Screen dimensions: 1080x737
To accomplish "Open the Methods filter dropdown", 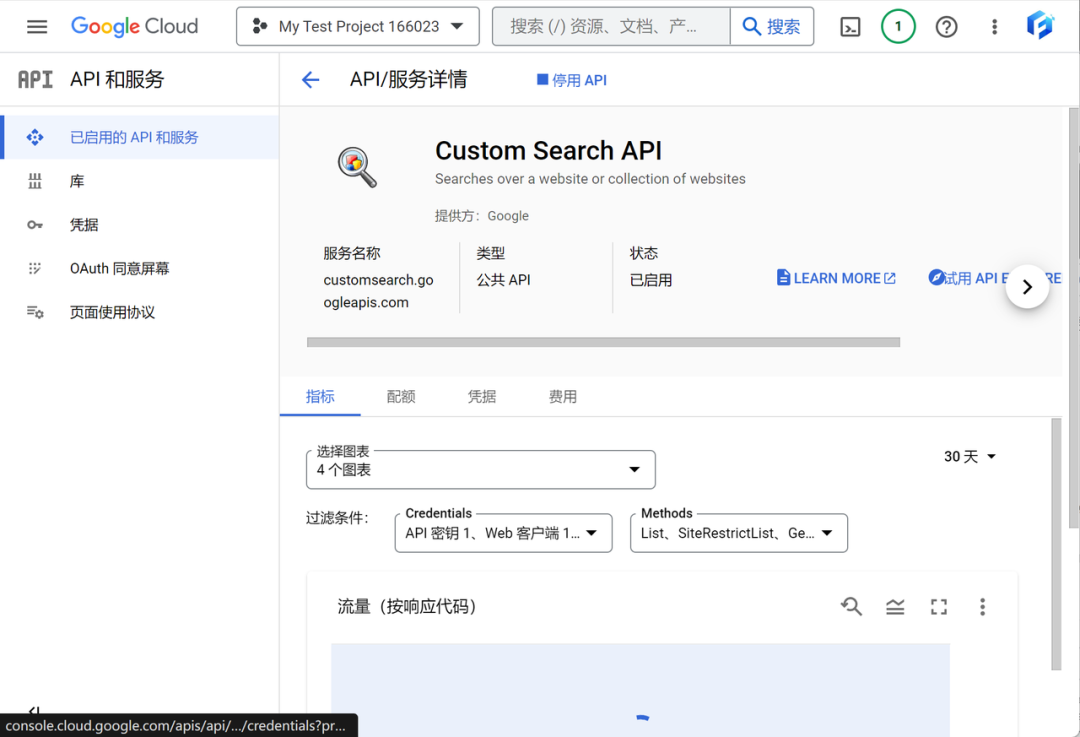I will pyautogui.click(x=738, y=533).
